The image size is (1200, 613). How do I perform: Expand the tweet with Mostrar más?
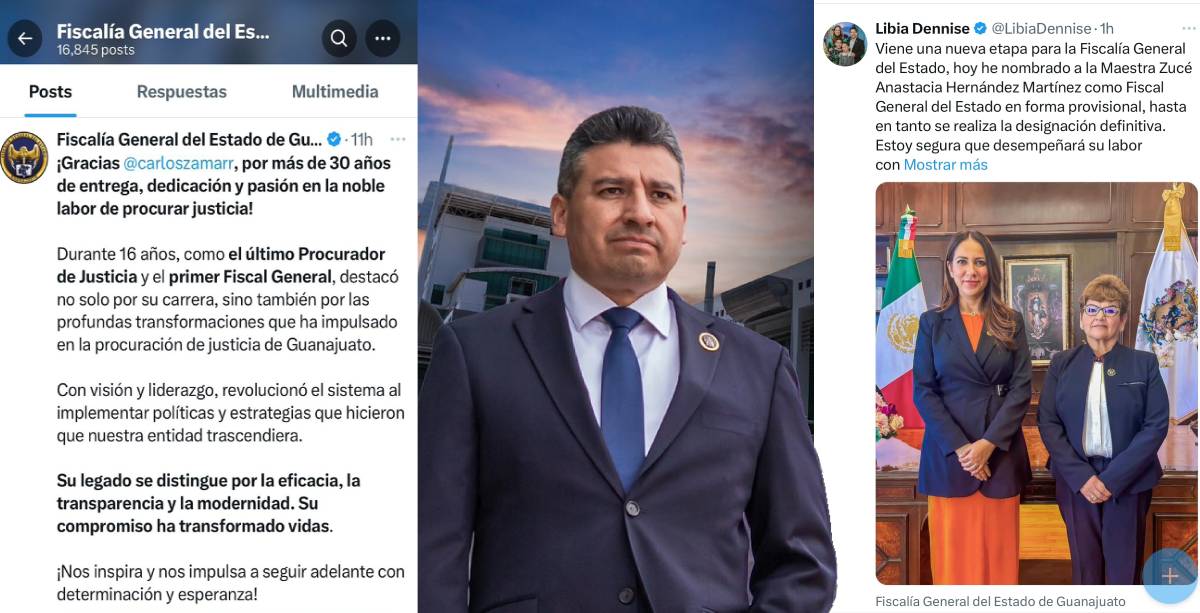pos(945,165)
